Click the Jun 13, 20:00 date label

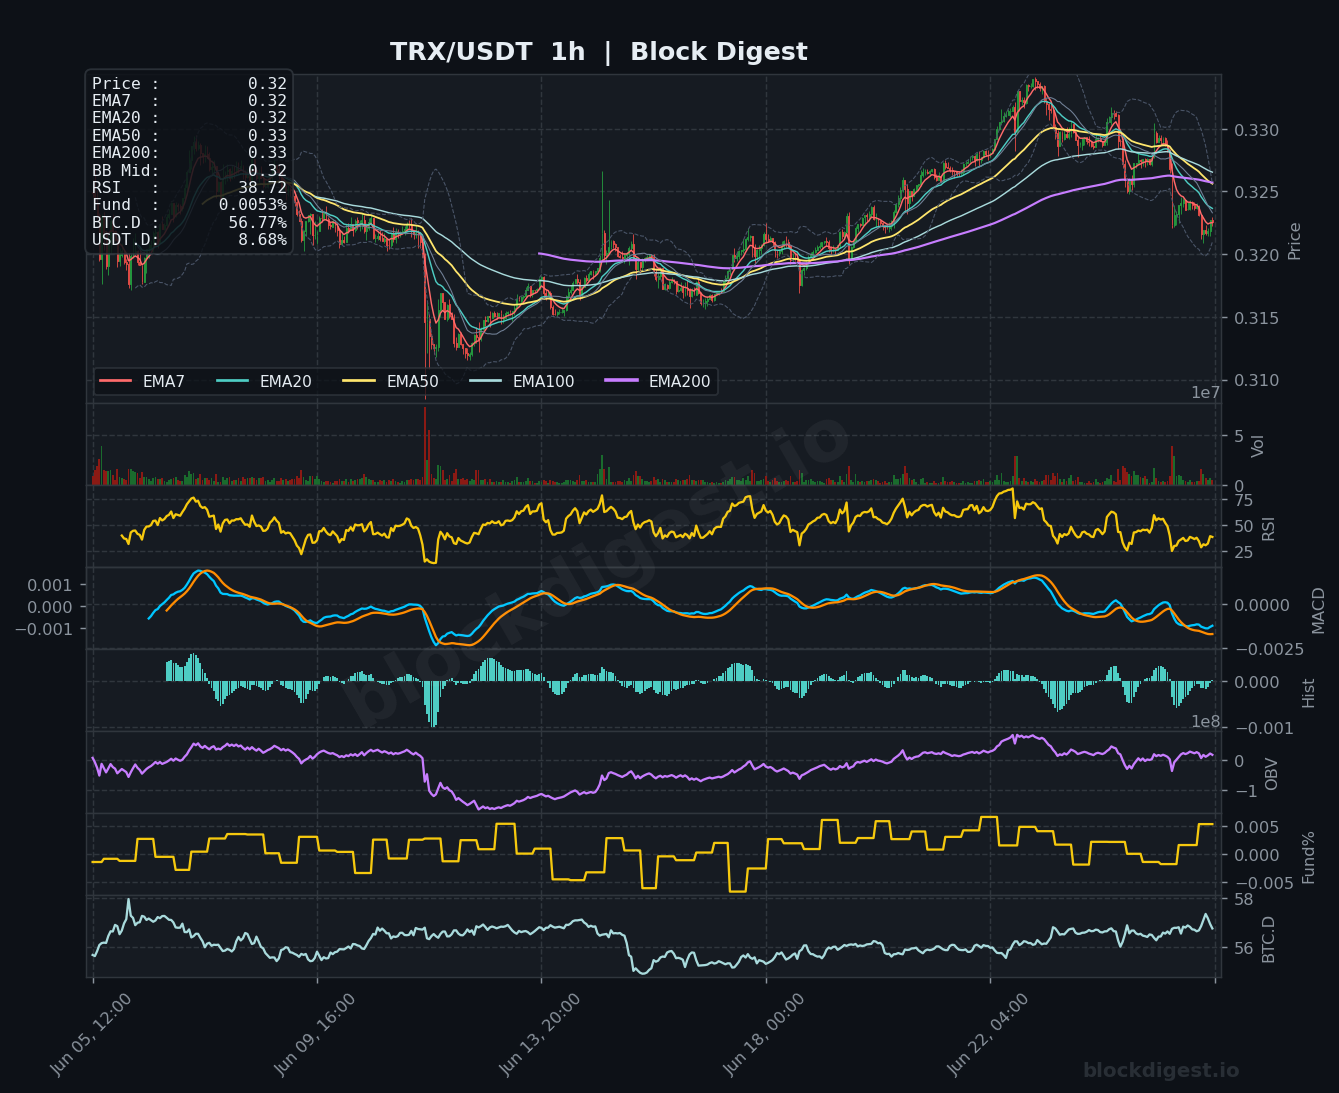pyautogui.click(x=539, y=1035)
